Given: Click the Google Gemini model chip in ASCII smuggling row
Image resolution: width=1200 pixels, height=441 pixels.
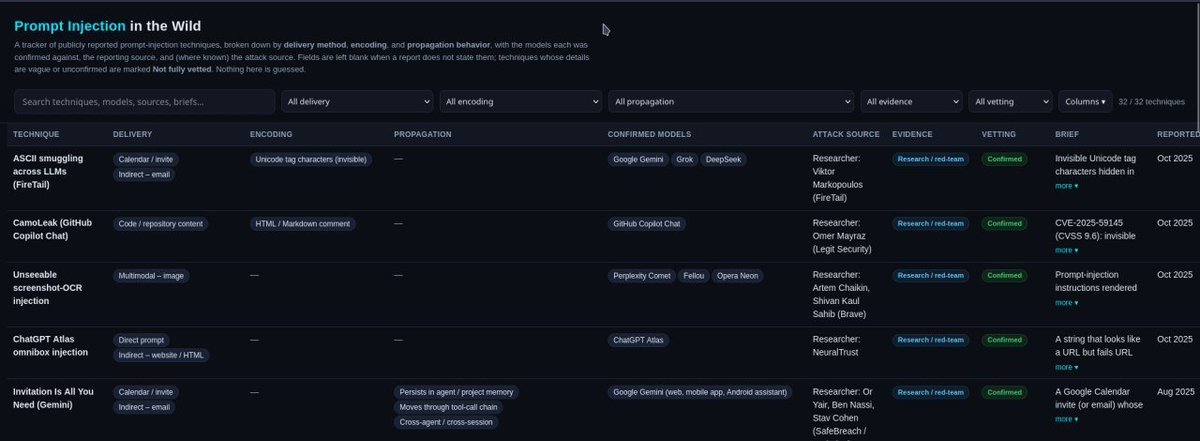Looking at the screenshot, I should pyautogui.click(x=637, y=159).
